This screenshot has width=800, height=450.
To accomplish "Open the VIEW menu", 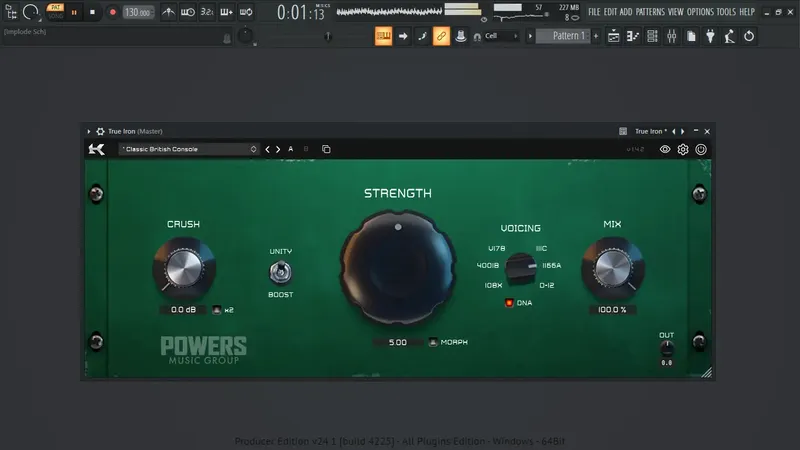I will pyautogui.click(x=676, y=12).
